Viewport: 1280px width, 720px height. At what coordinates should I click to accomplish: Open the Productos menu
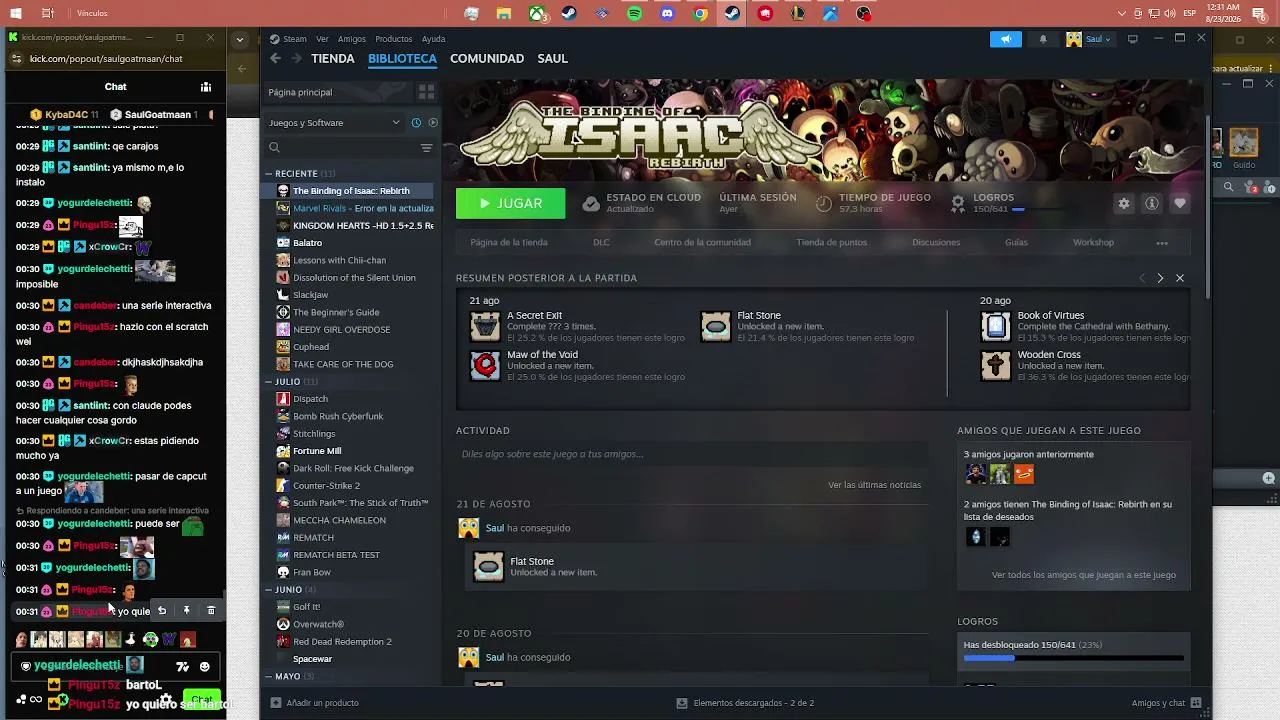(x=394, y=39)
